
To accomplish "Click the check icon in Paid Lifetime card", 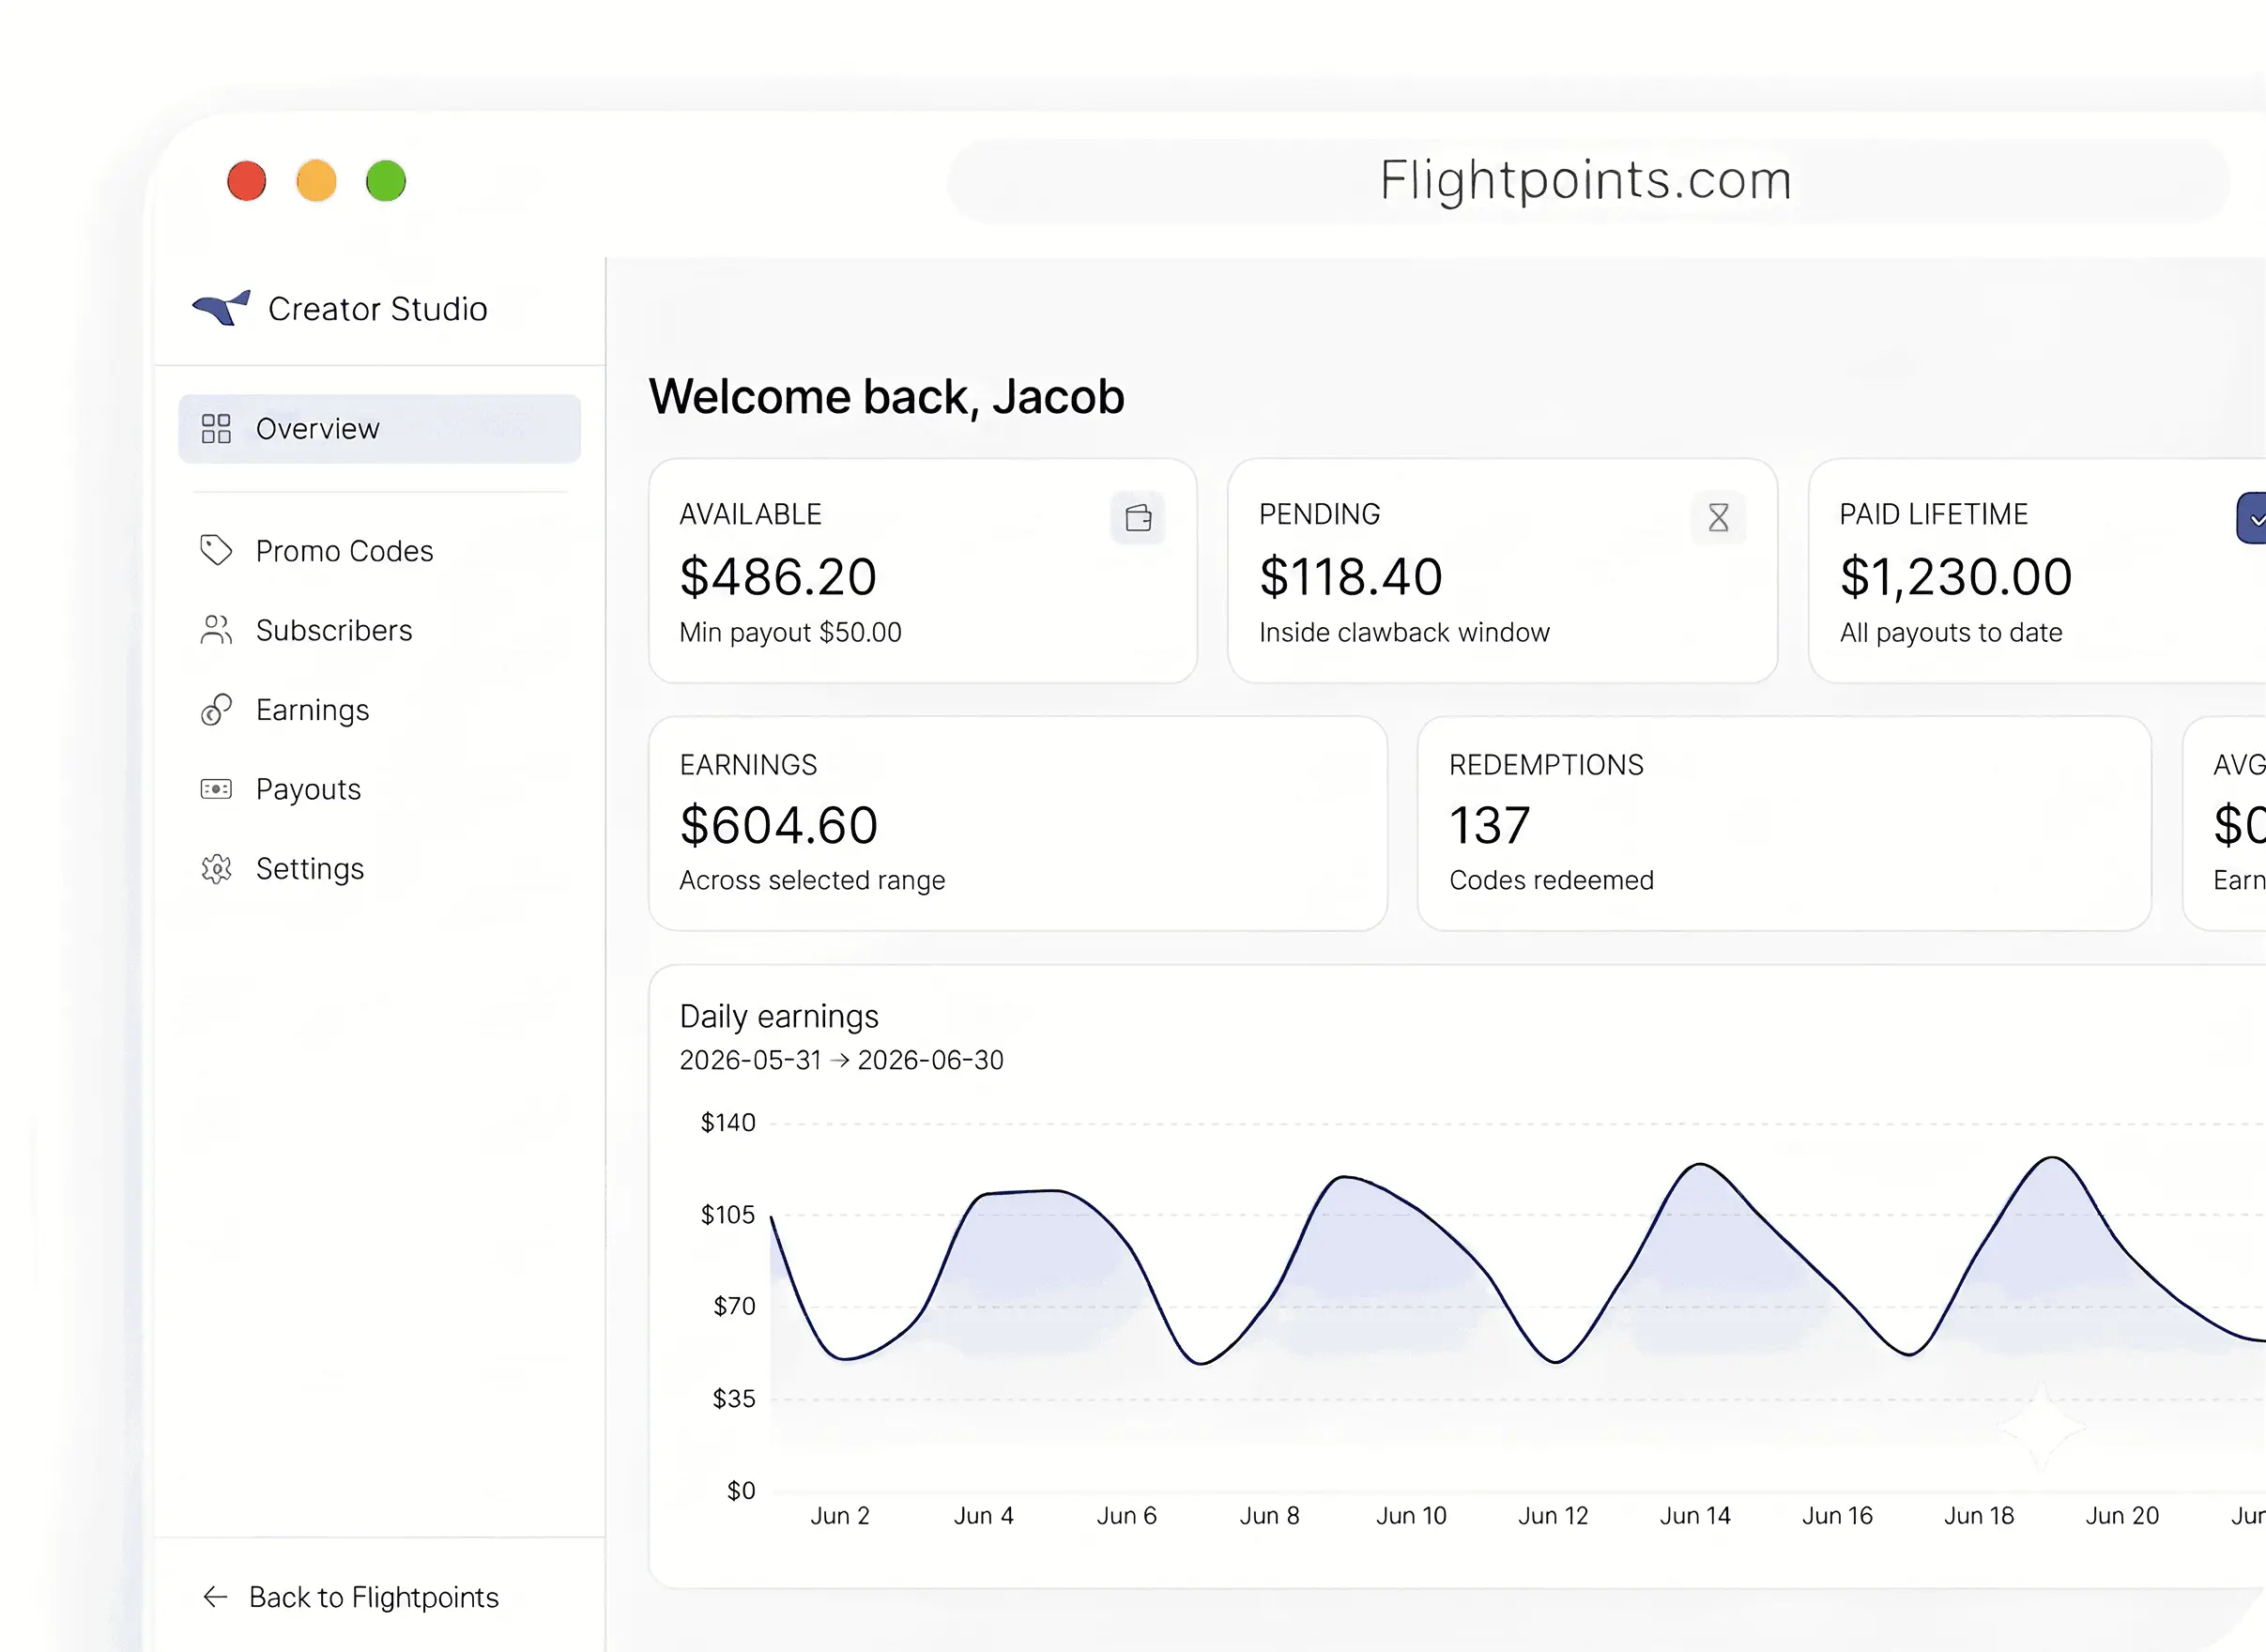I will pyautogui.click(x=2252, y=518).
